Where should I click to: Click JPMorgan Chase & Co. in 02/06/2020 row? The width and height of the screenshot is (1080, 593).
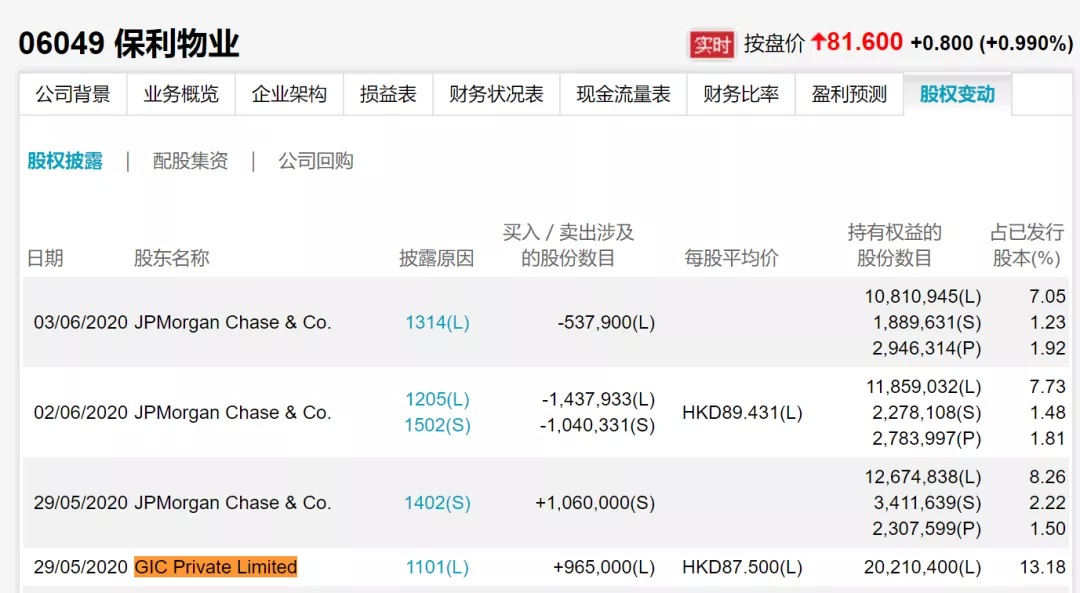point(233,413)
